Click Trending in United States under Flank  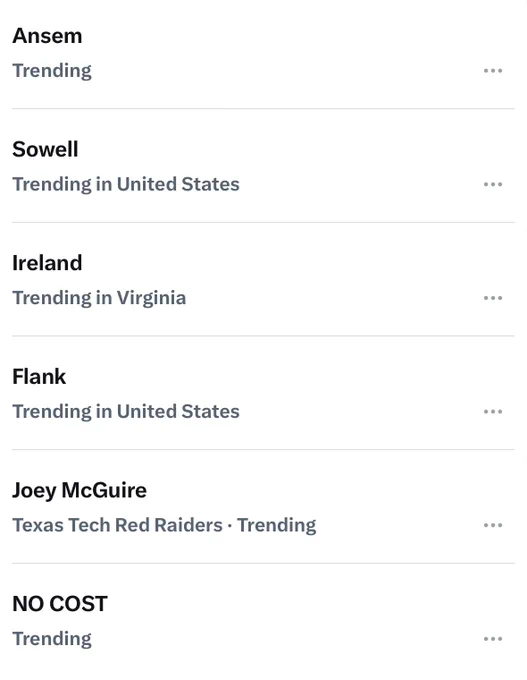pyautogui.click(x=126, y=412)
